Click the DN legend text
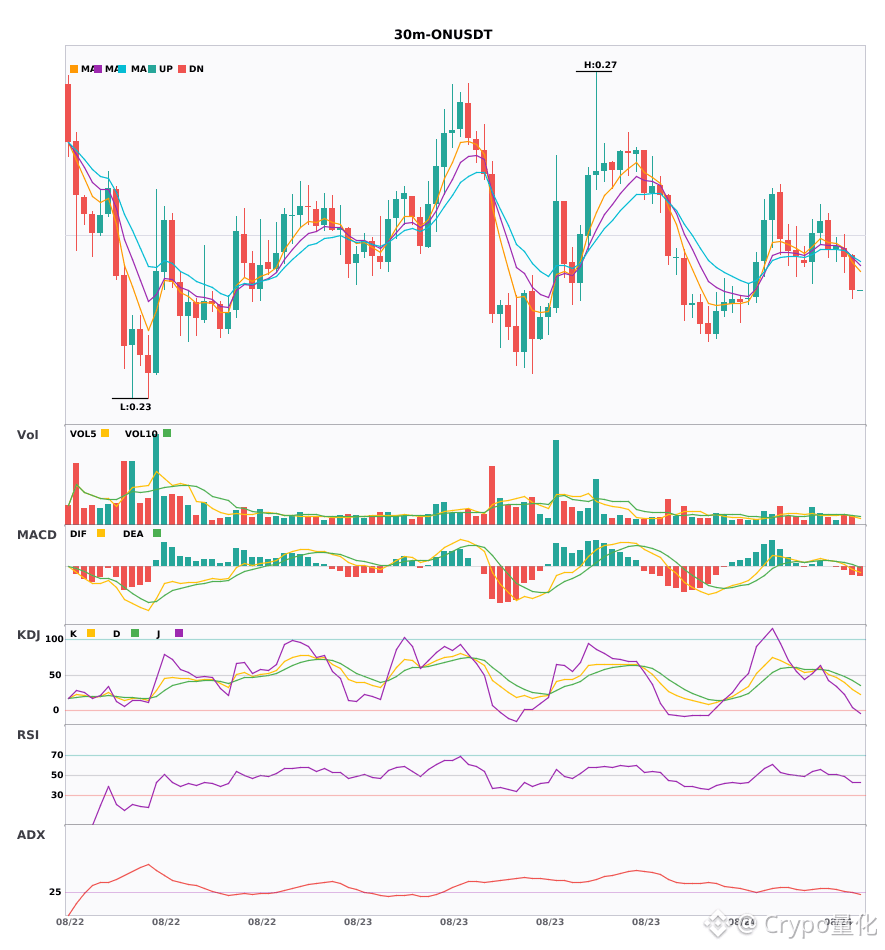This screenshot has width=885, height=950. click(x=196, y=69)
